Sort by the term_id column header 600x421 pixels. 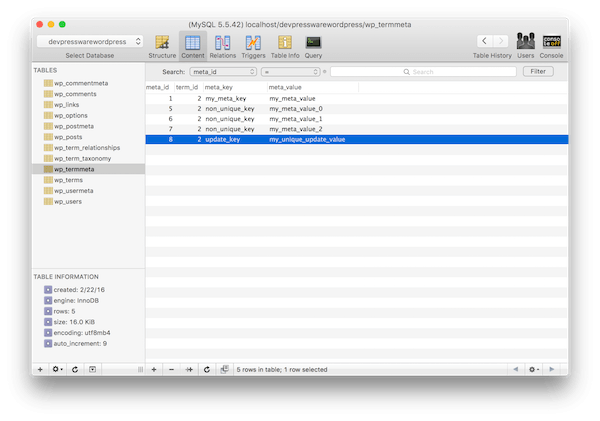coord(189,87)
